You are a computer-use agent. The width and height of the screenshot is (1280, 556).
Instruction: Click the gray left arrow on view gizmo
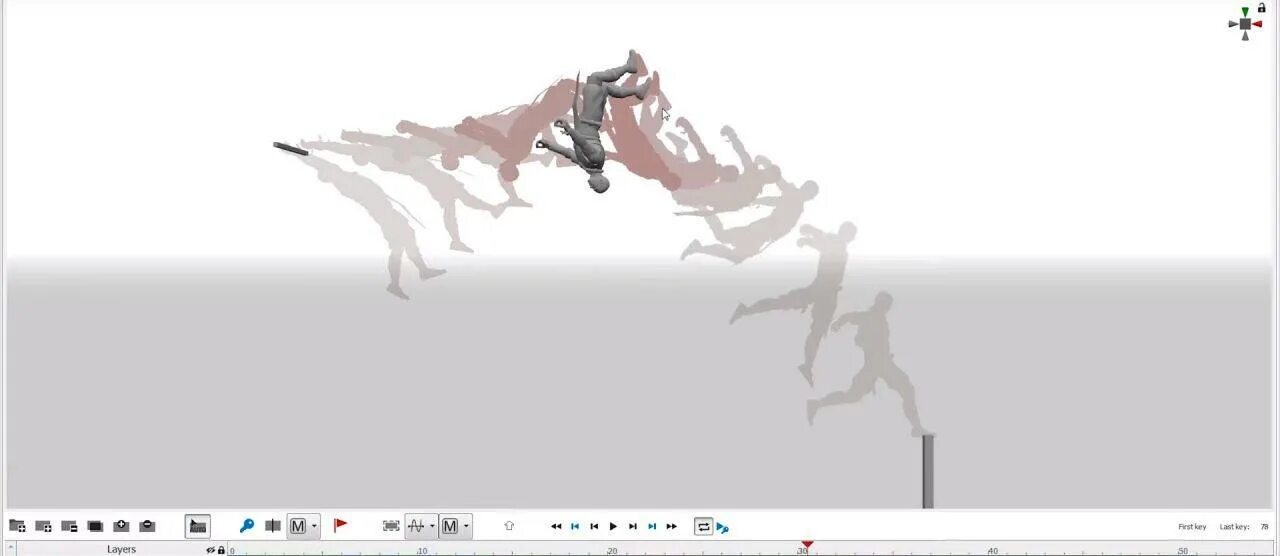click(x=1233, y=24)
